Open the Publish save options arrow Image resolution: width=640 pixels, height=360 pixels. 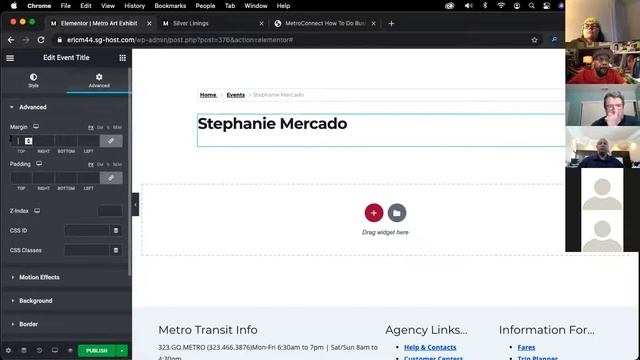coord(122,351)
